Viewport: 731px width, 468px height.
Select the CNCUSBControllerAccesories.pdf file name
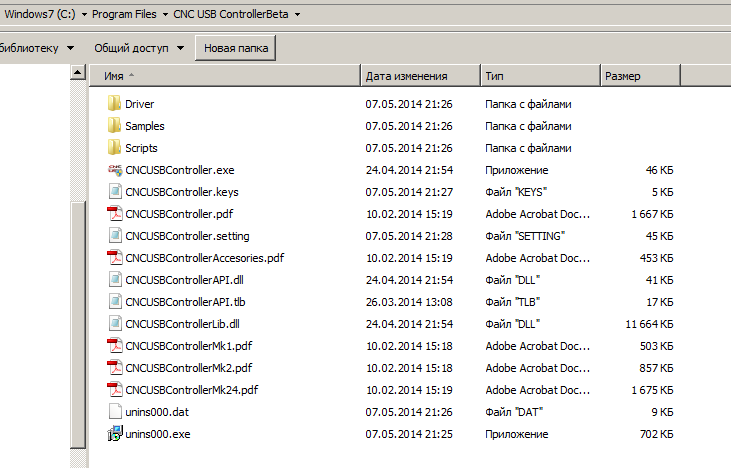pyautogui.click(x=204, y=258)
